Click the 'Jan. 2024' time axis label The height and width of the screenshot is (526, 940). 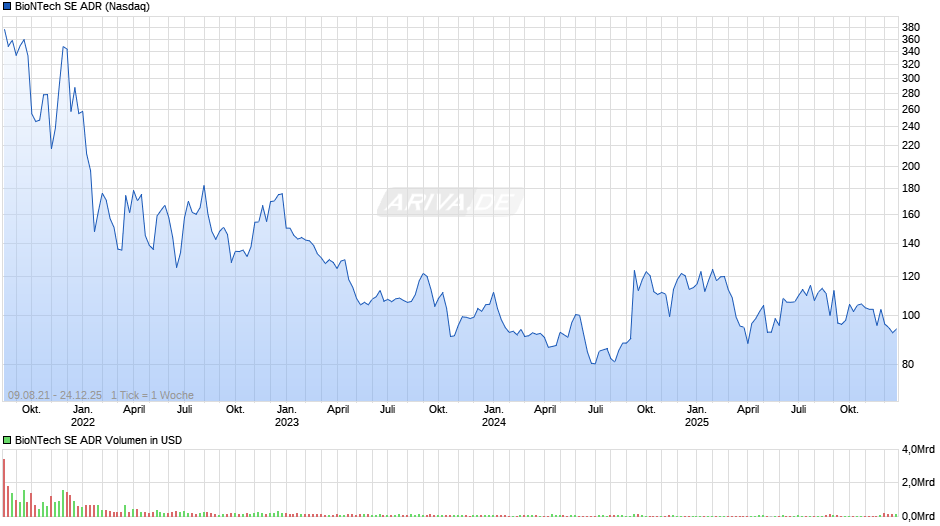point(493,416)
